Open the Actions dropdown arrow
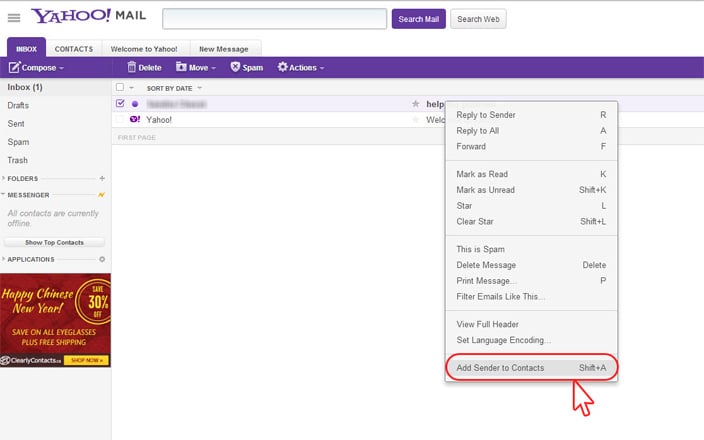 (x=322, y=68)
